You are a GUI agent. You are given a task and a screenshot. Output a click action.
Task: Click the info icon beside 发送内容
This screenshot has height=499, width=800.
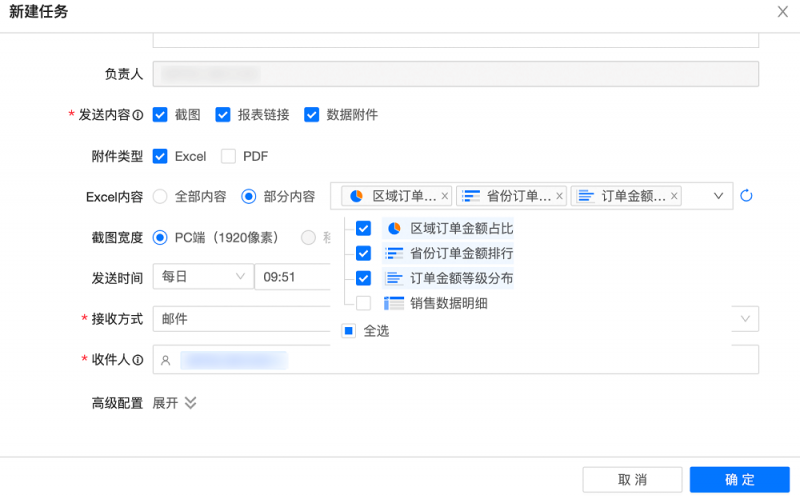tap(138, 115)
